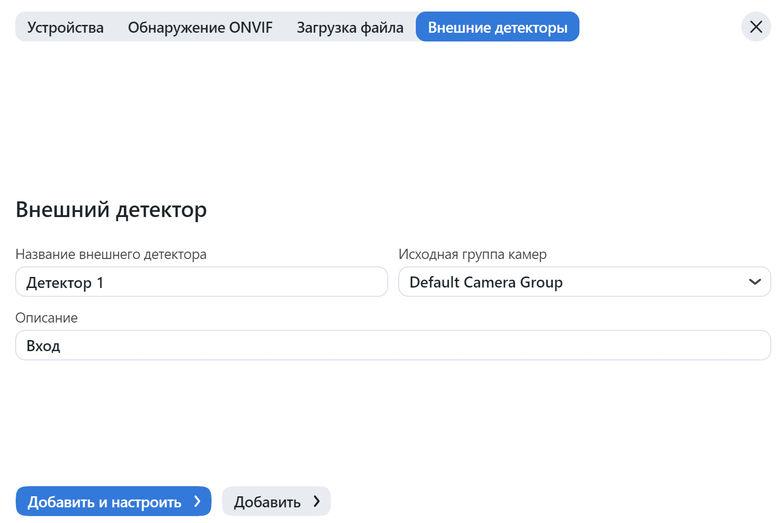Open the Исходная группа камер combo box
This screenshot has height=523, width=780.
(584, 282)
